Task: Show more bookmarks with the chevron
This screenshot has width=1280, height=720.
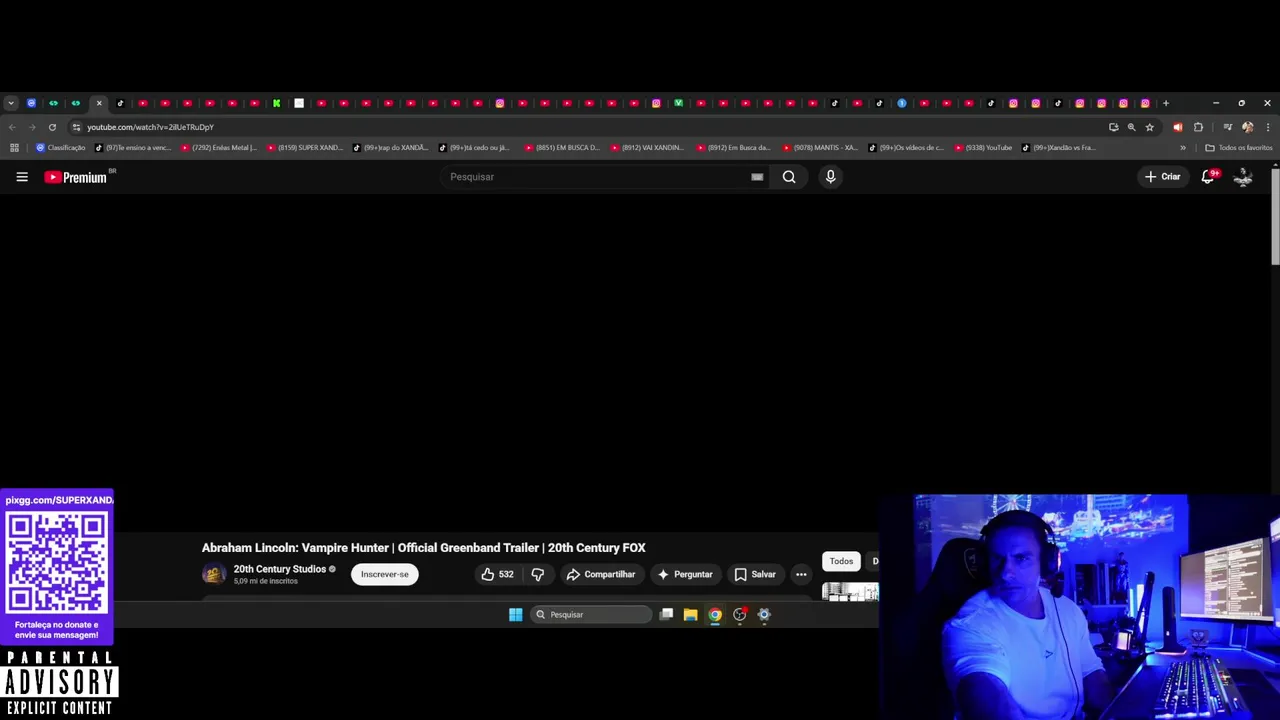Action: [x=1183, y=148]
